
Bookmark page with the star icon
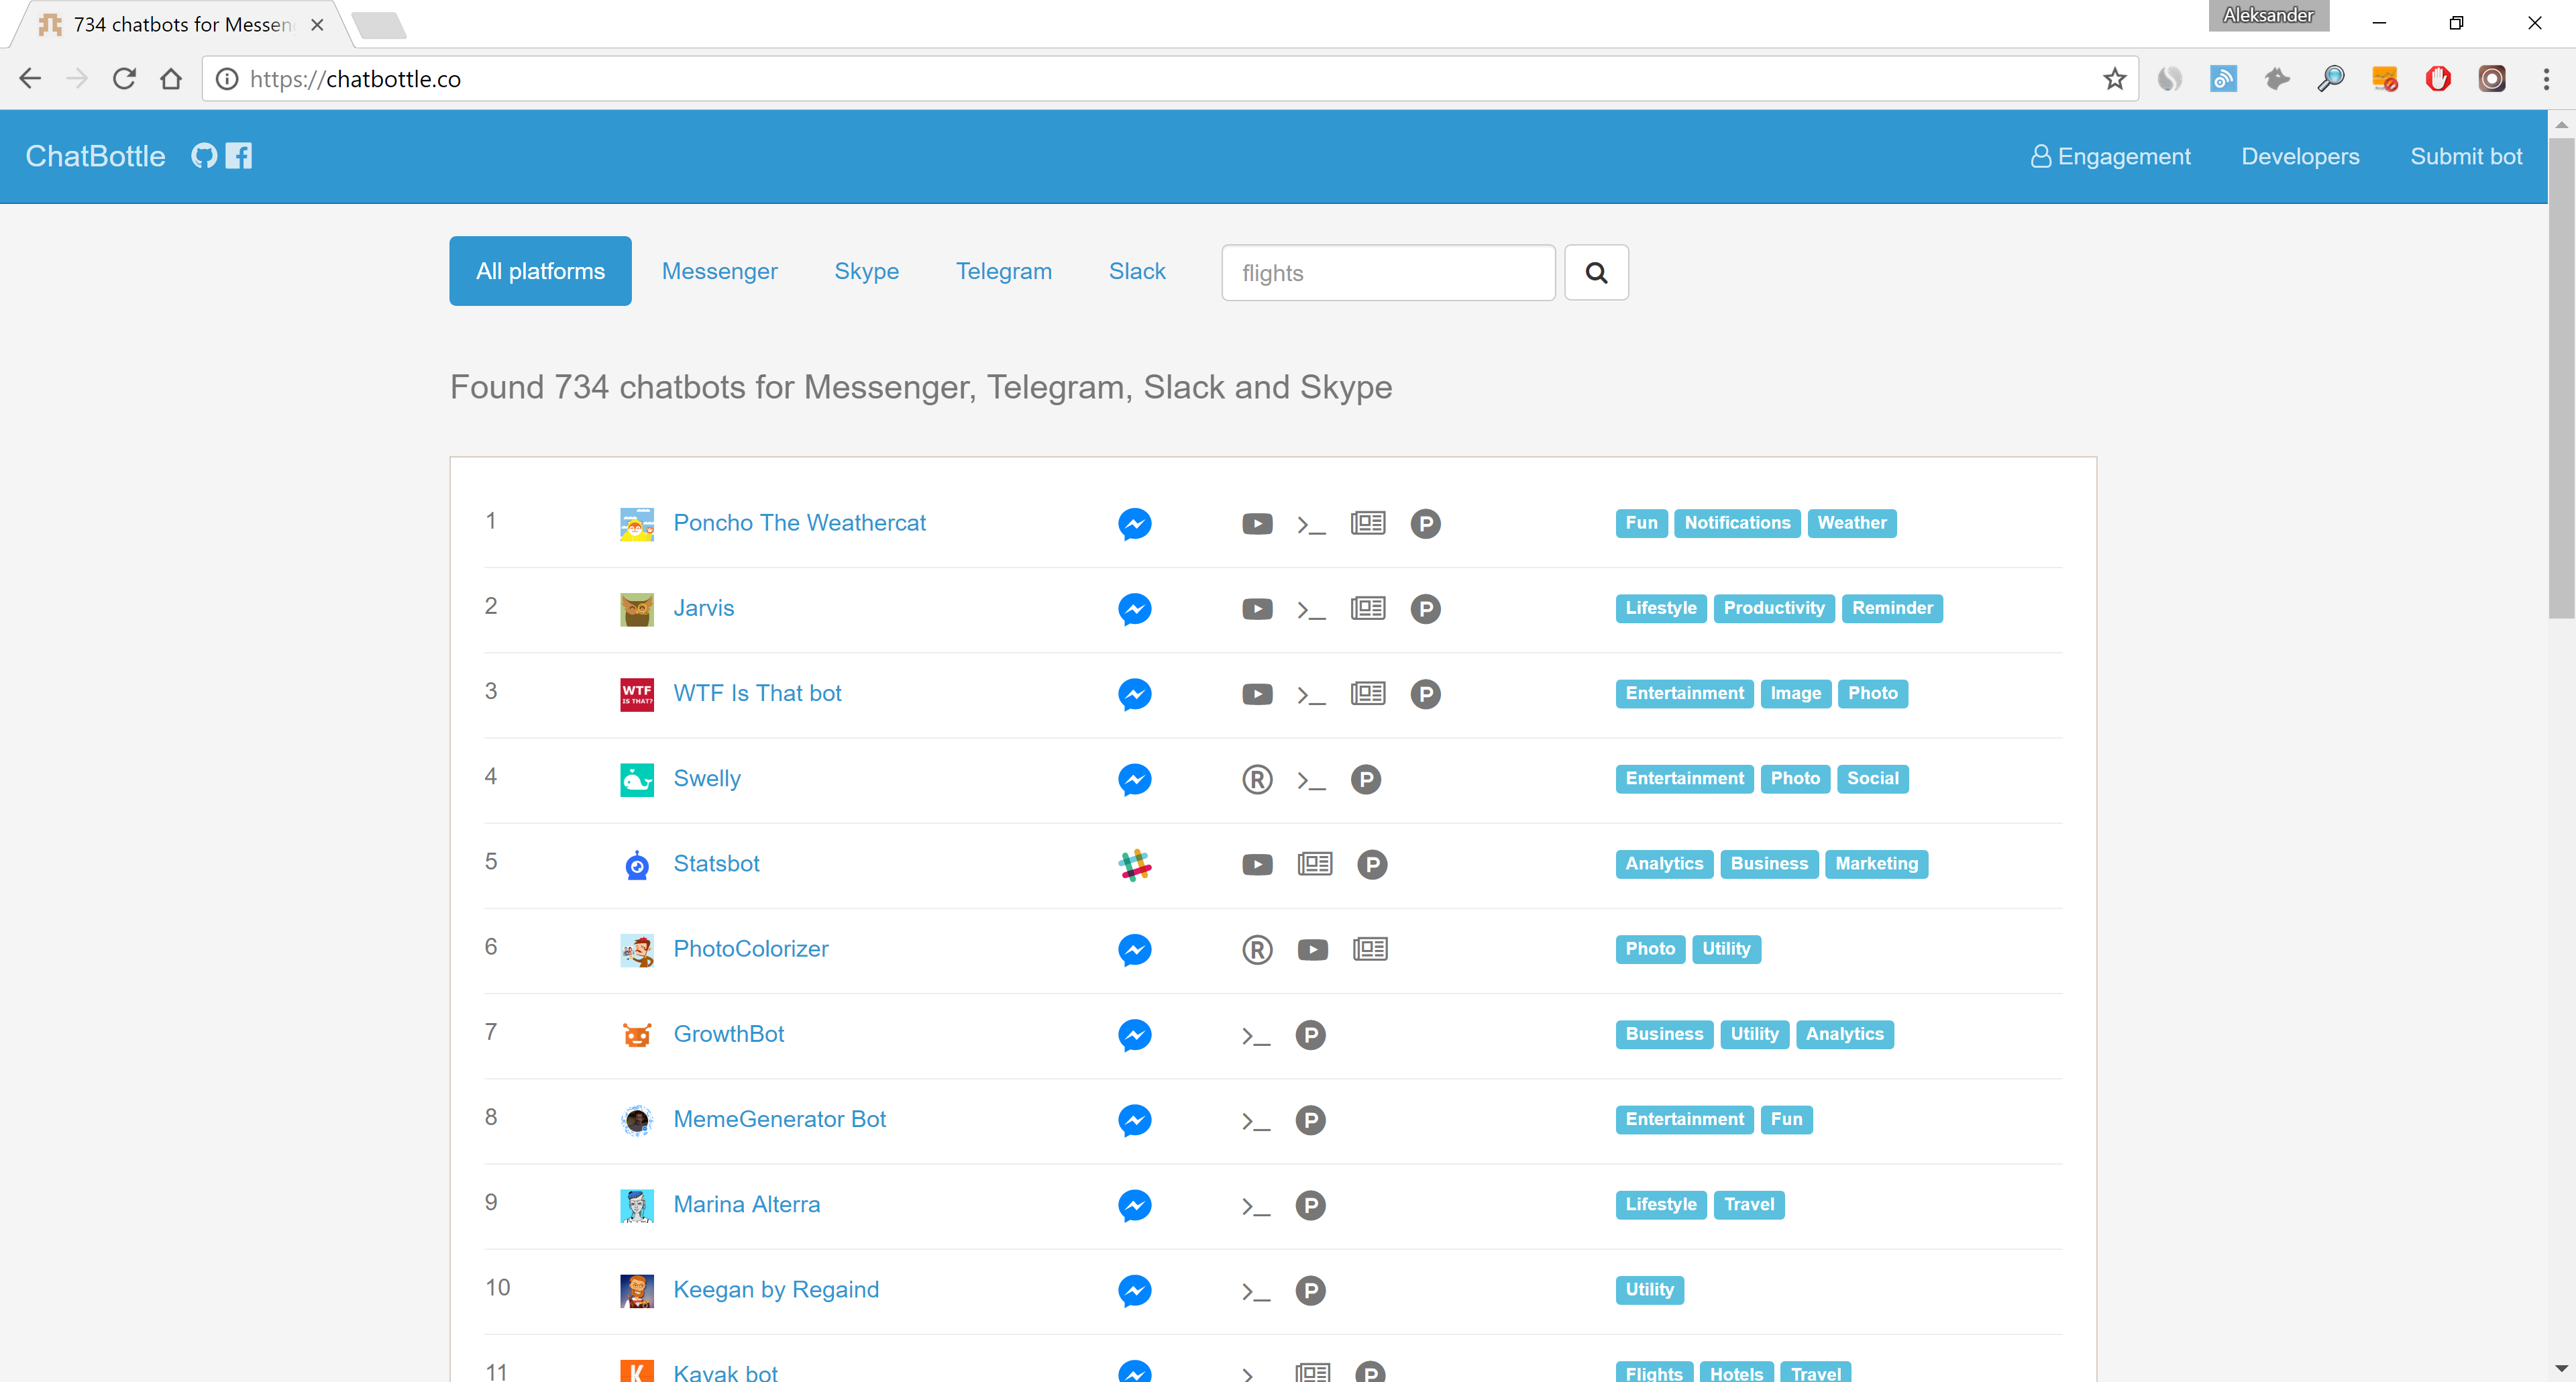(2114, 79)
